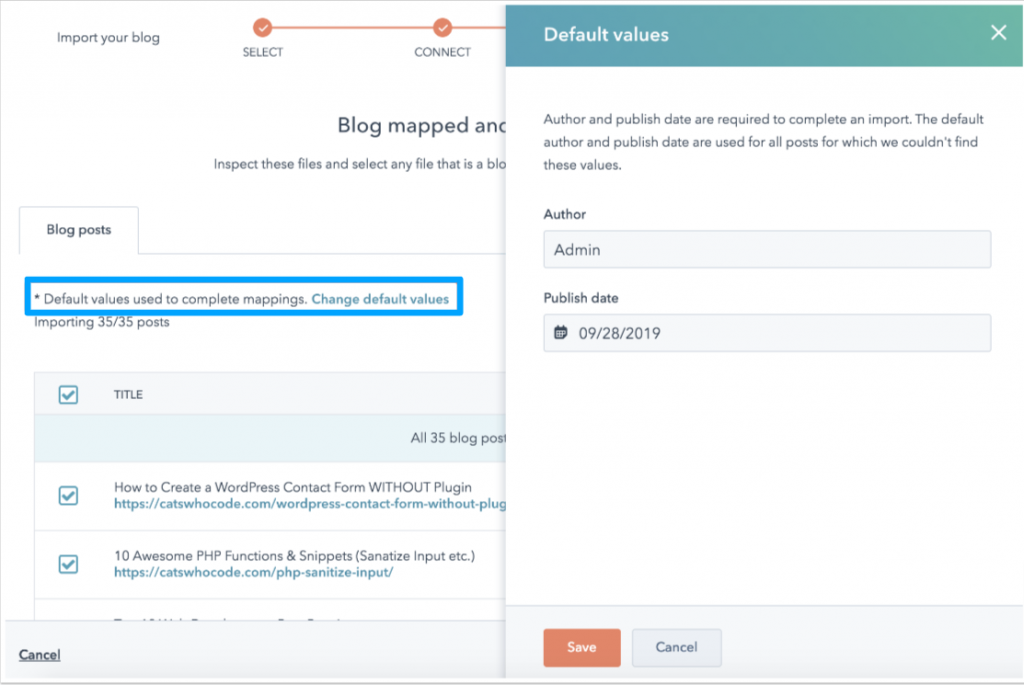
Task: Switch to the Blog posts tab
Action: click(78, 229)
